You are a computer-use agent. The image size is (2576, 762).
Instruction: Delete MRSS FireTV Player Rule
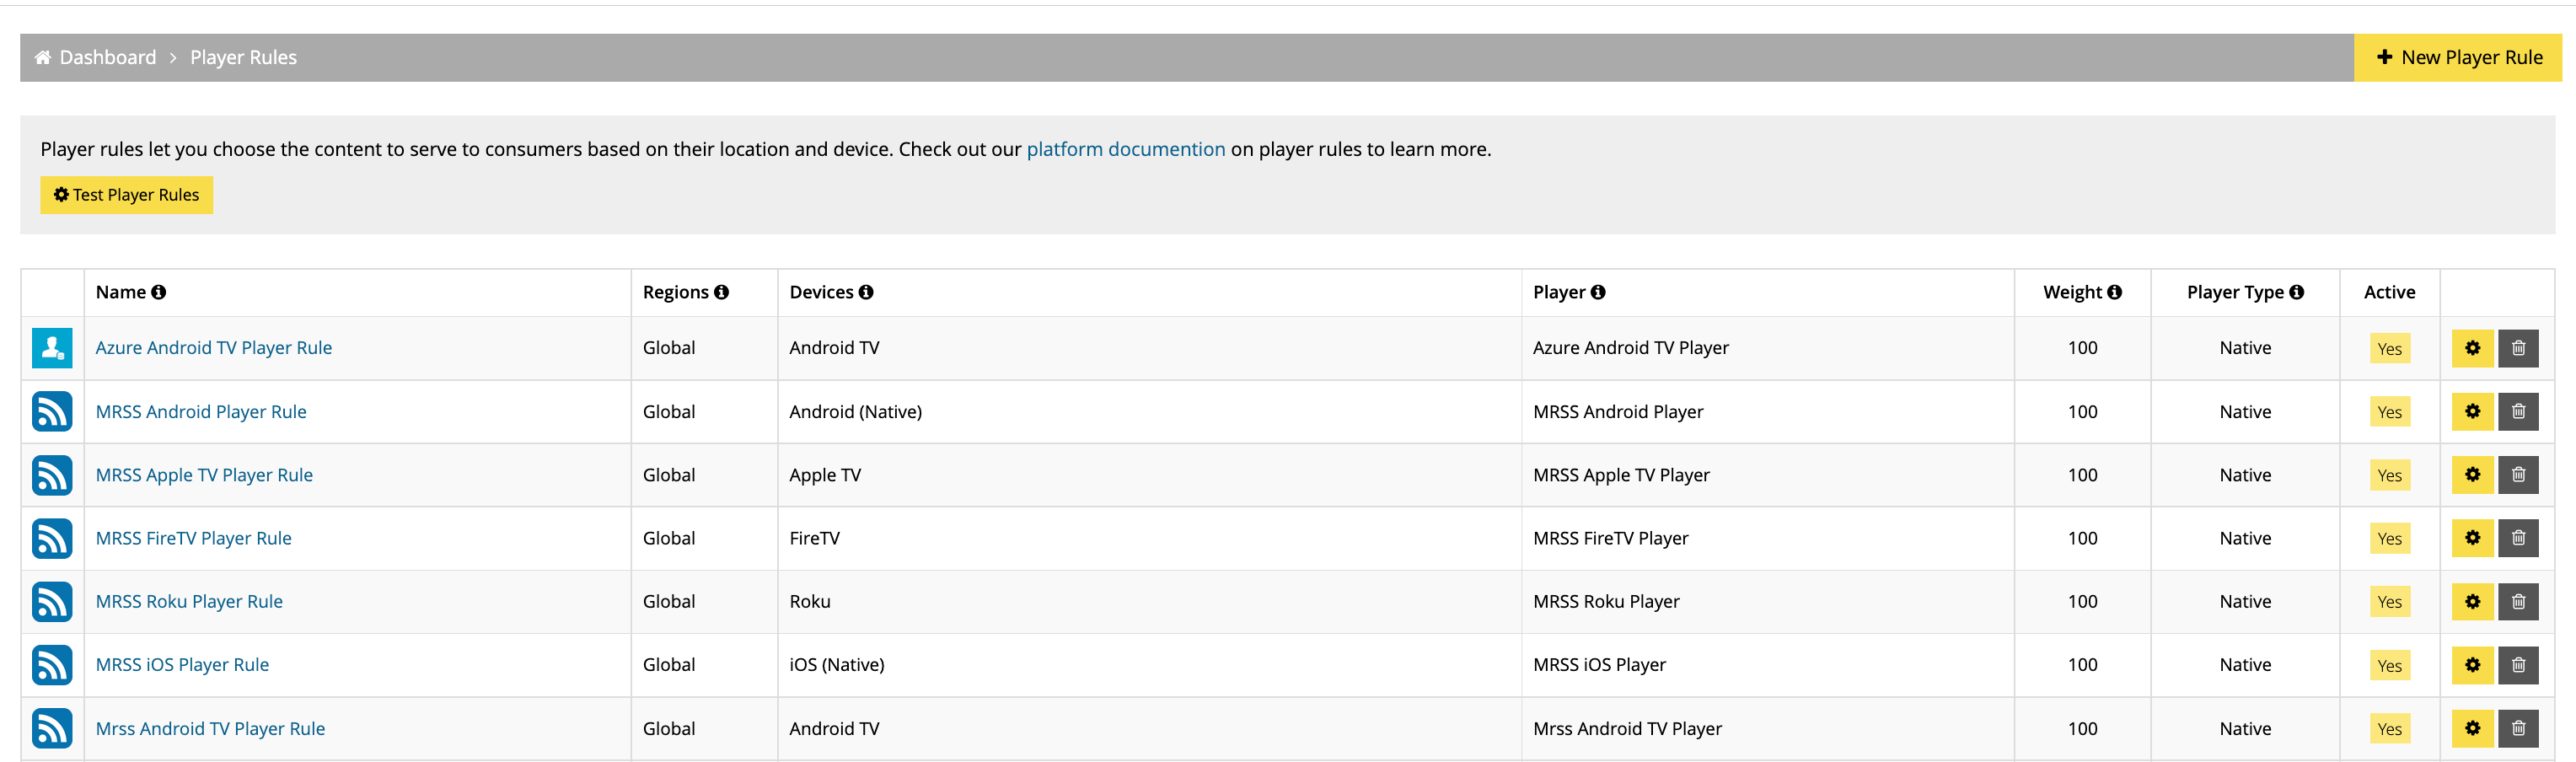pyautogui.click(x=2518, y=538)
